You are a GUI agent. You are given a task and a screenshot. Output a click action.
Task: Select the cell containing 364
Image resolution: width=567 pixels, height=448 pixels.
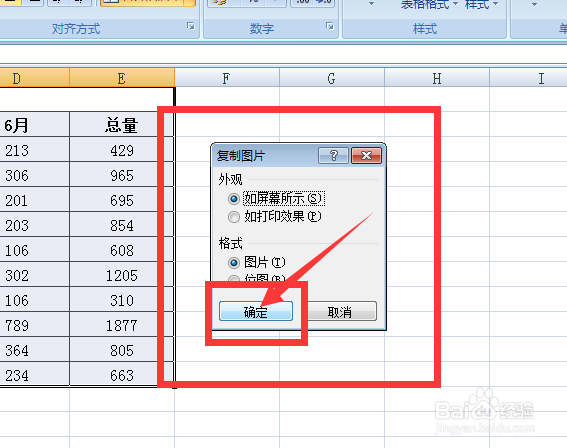point(35,349)
